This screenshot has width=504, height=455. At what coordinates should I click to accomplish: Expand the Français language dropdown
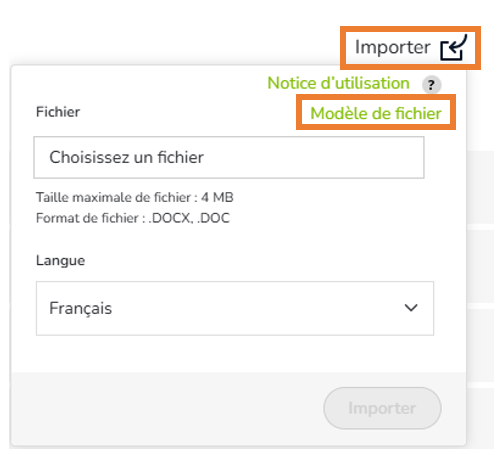click(235, 308)
